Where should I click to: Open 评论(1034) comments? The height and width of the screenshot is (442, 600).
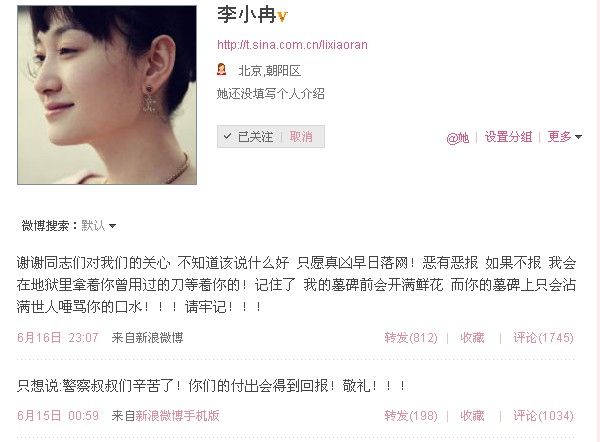coord(543,416)
